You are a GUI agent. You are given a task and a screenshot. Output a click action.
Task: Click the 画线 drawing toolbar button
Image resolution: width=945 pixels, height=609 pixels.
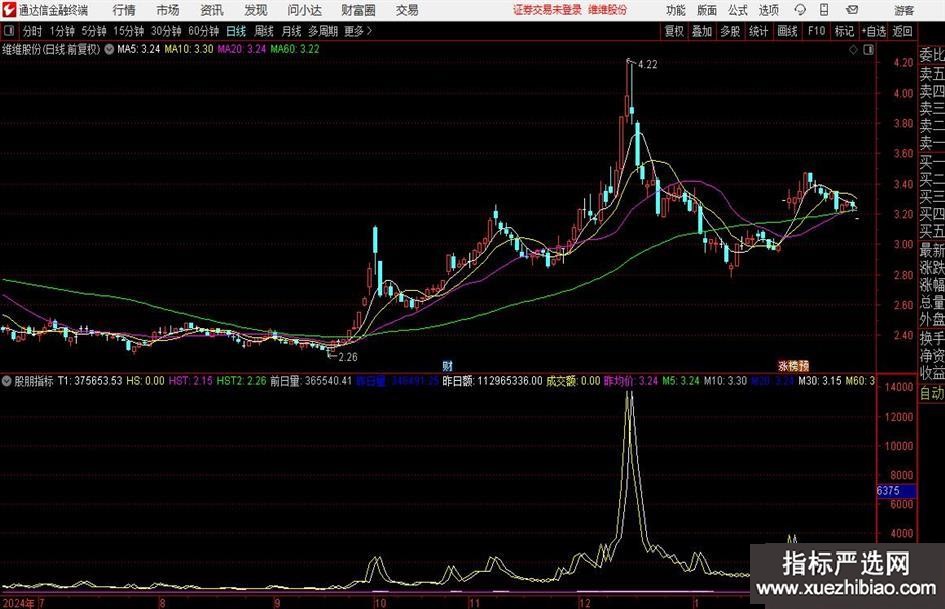click(x=787, y=31)
